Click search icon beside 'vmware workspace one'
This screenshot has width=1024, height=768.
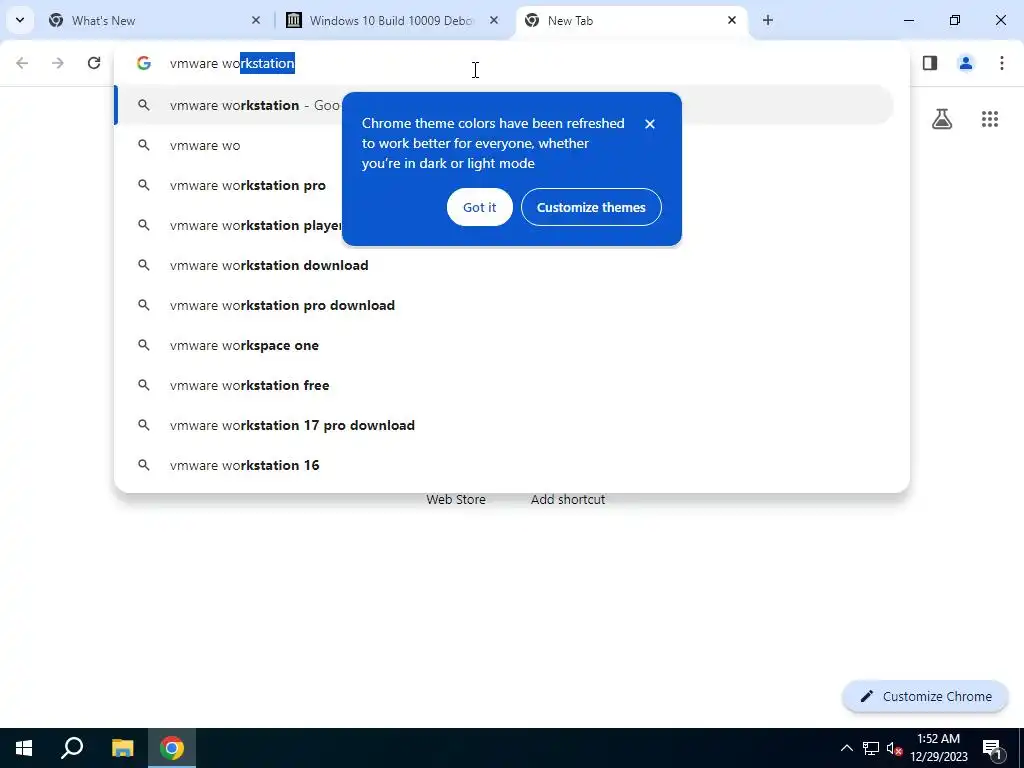pyautogui.click(x=144, y=345)
